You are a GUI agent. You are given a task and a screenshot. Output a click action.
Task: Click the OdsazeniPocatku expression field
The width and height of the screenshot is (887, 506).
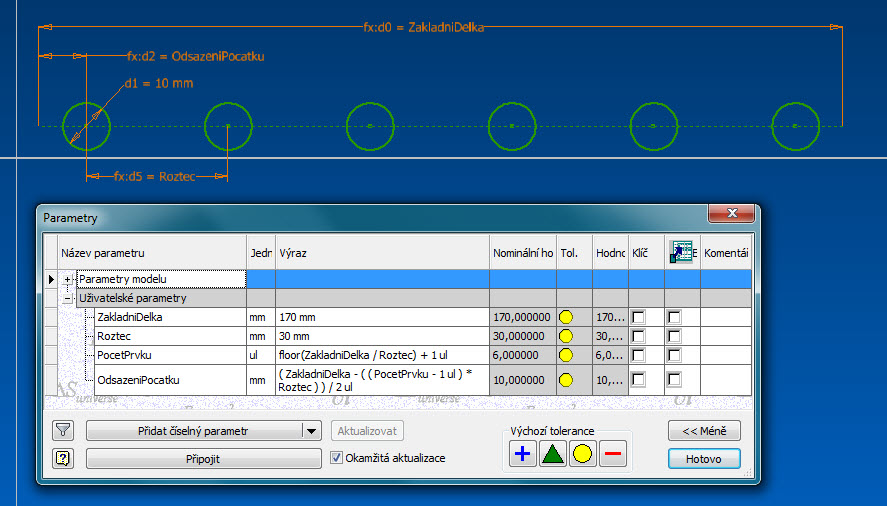pyautogui.click(x=382, y=380)
